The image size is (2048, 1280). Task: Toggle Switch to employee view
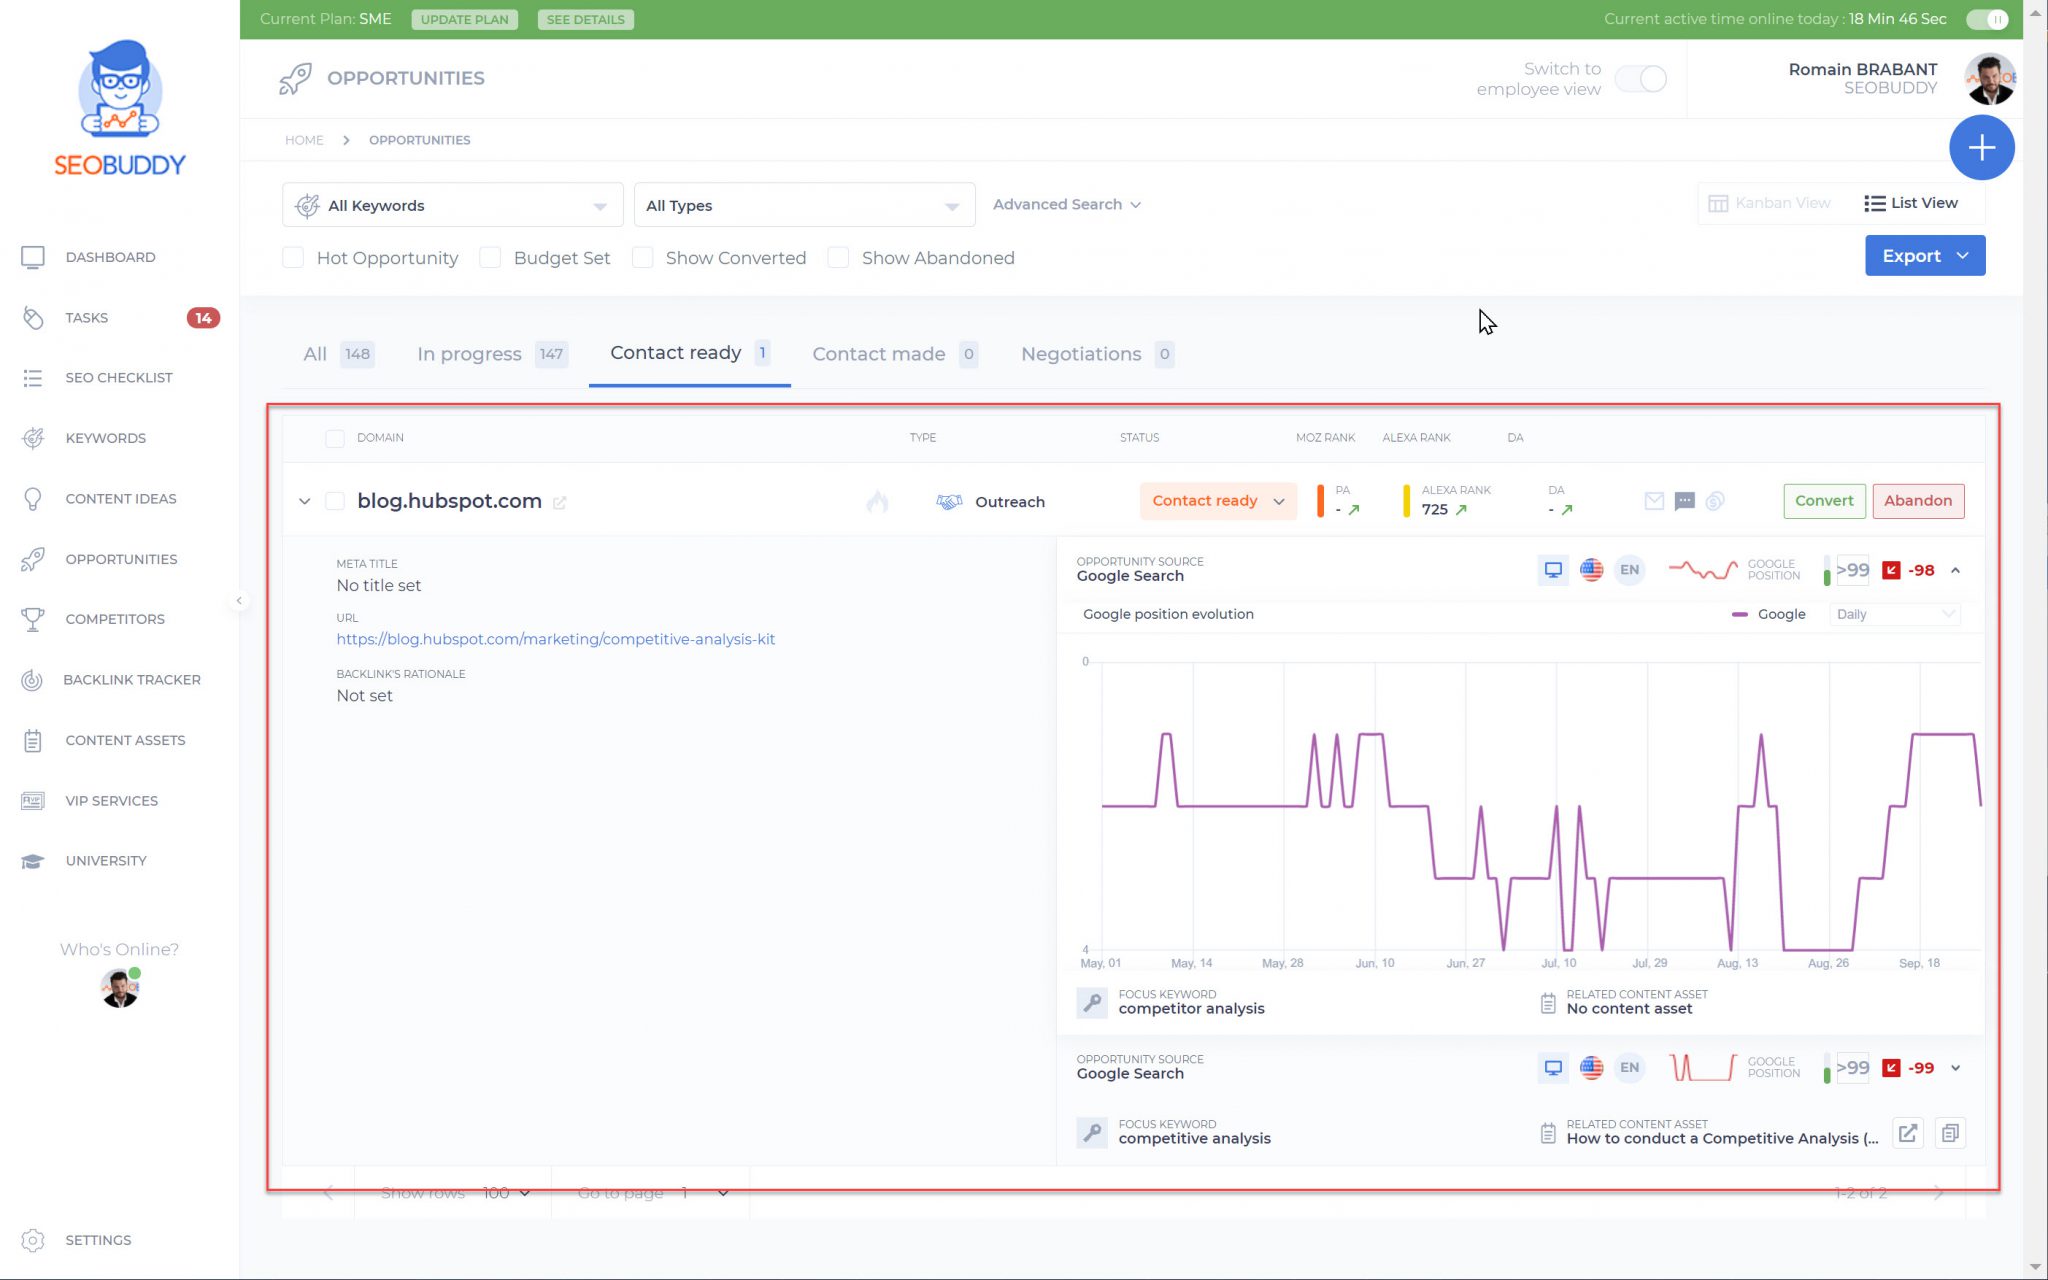click(x=1641, y=78)
